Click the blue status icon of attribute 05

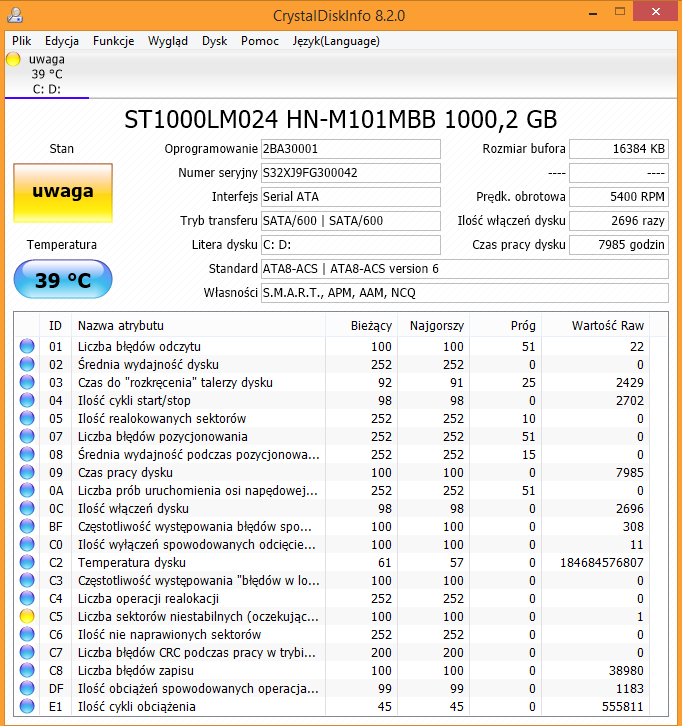[27, 419]
